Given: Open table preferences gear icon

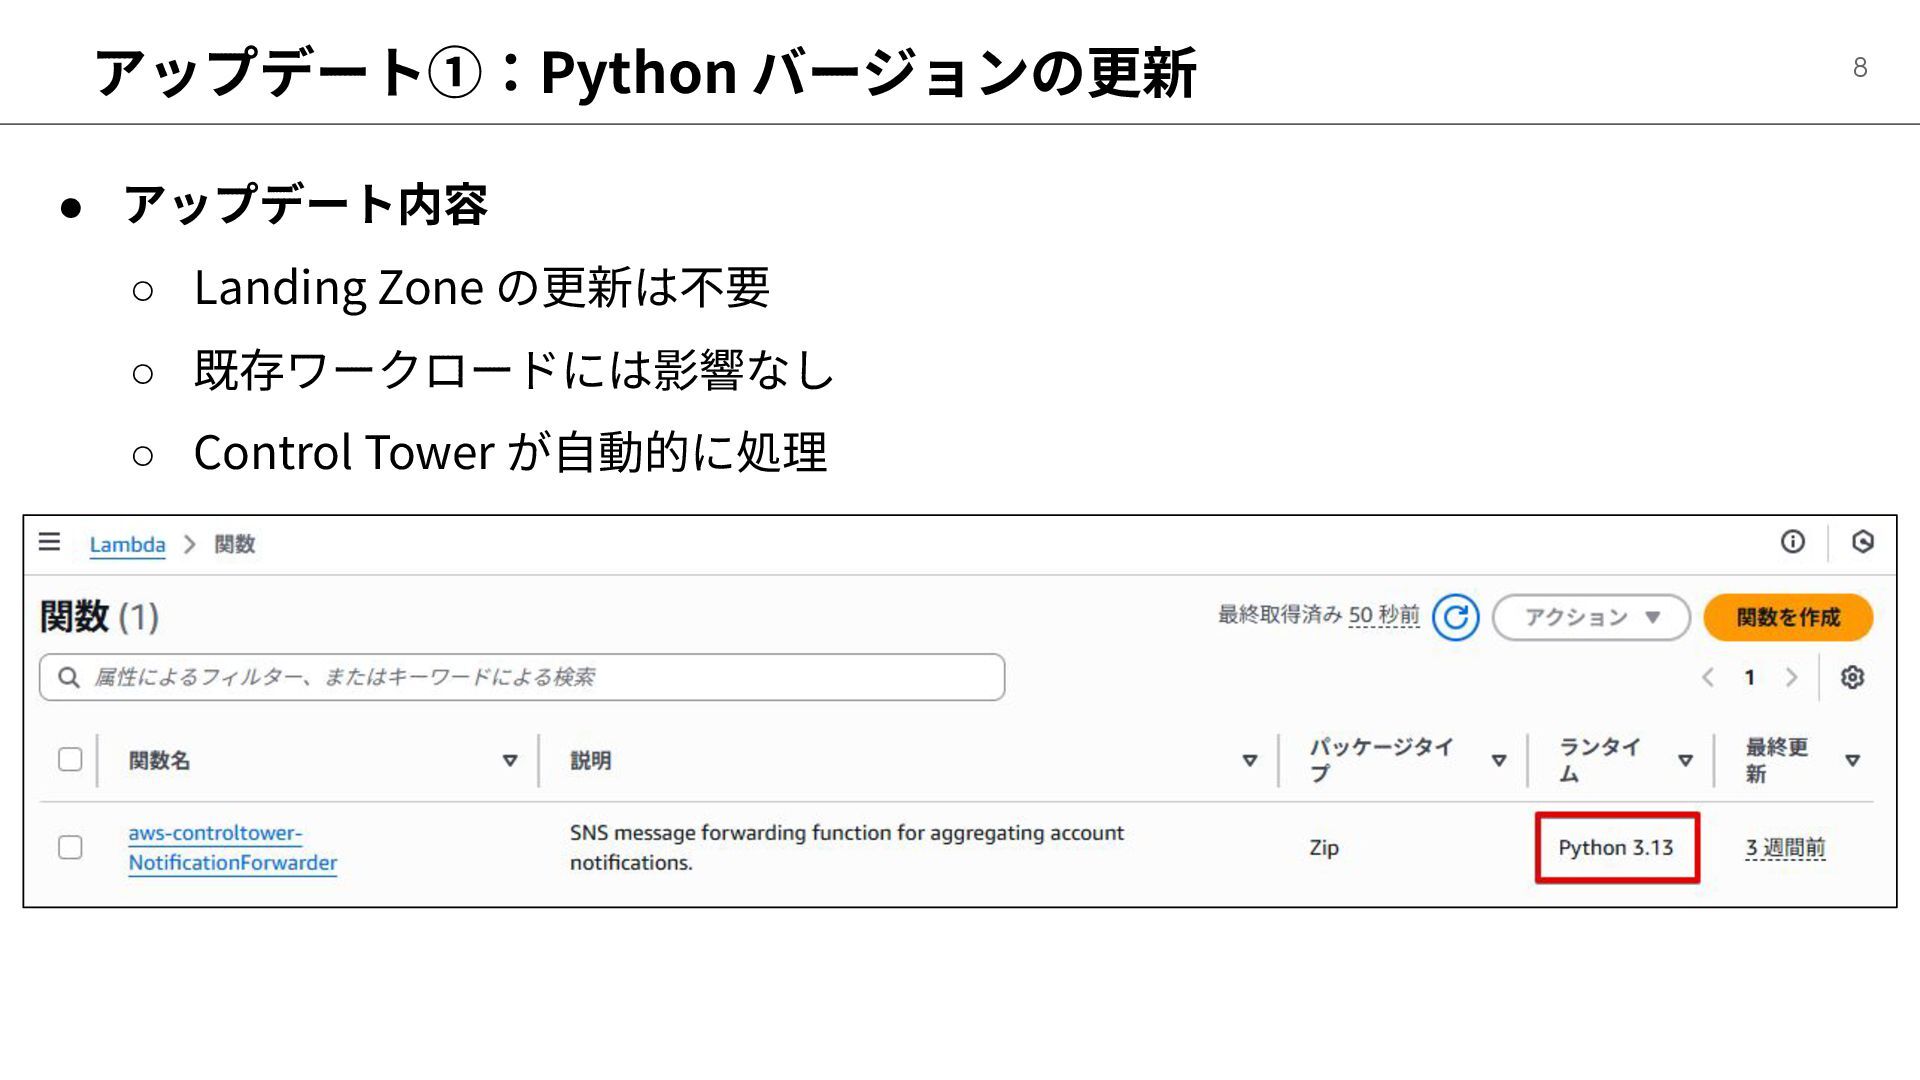Looking at the screenshot, I should pyautogui.click(x=1852, y=677).
